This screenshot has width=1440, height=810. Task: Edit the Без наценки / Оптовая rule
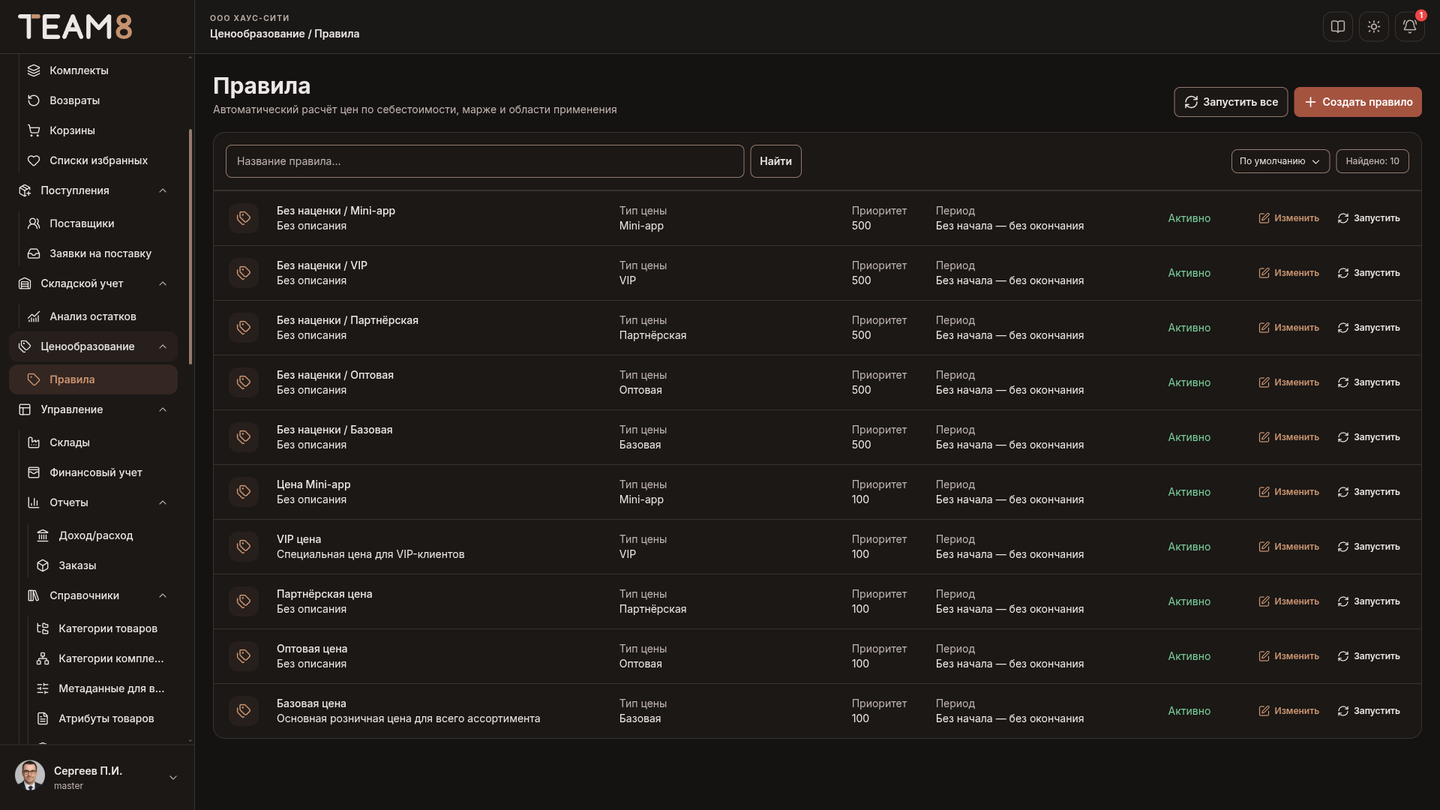click(1289, 383)
